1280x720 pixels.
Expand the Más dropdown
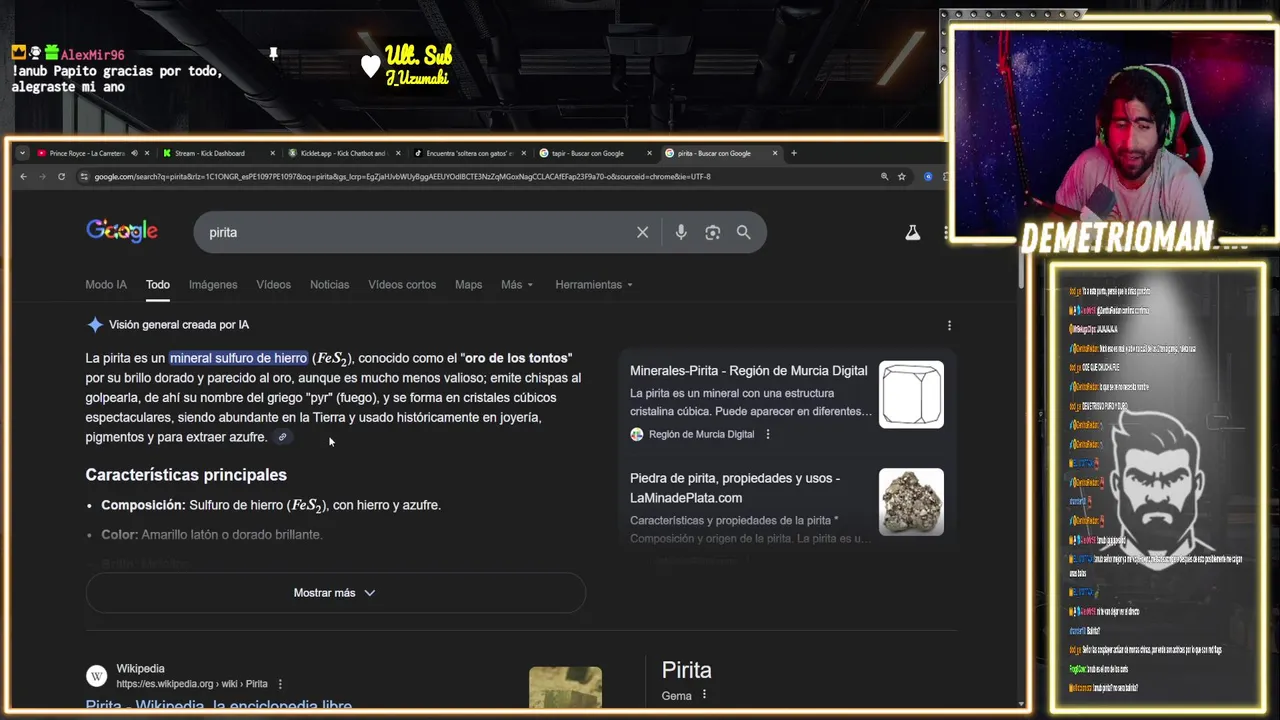[x=517, y=284]
